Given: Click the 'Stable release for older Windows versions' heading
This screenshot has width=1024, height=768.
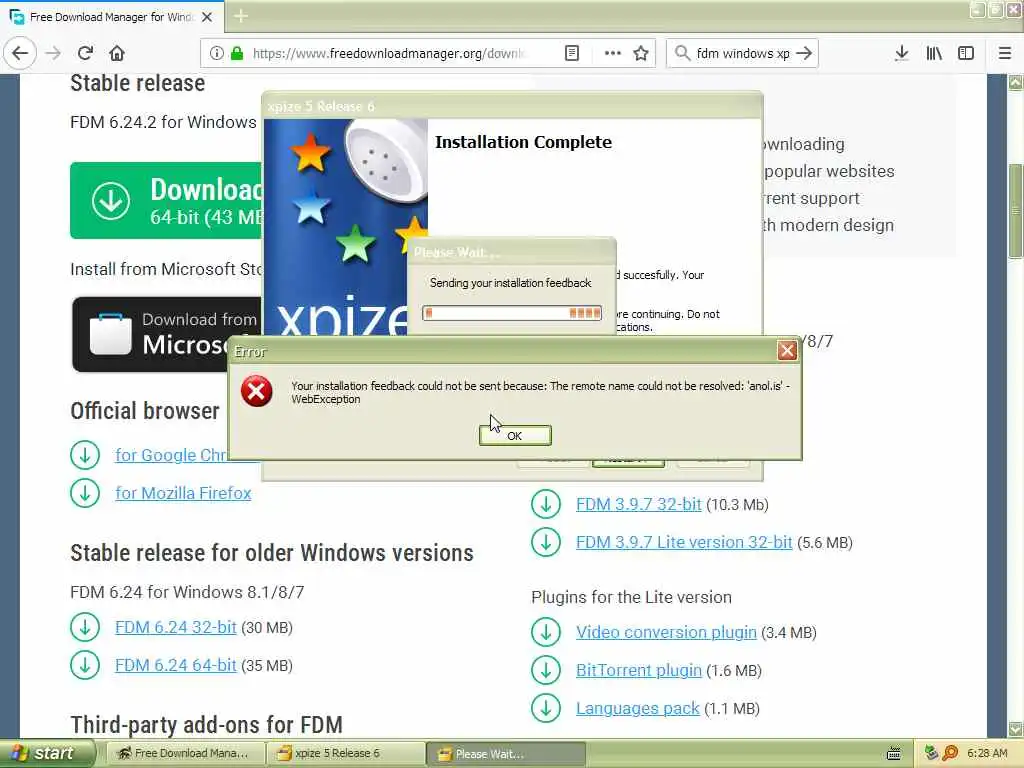Looking at the screenshot, I should (272, 553).
